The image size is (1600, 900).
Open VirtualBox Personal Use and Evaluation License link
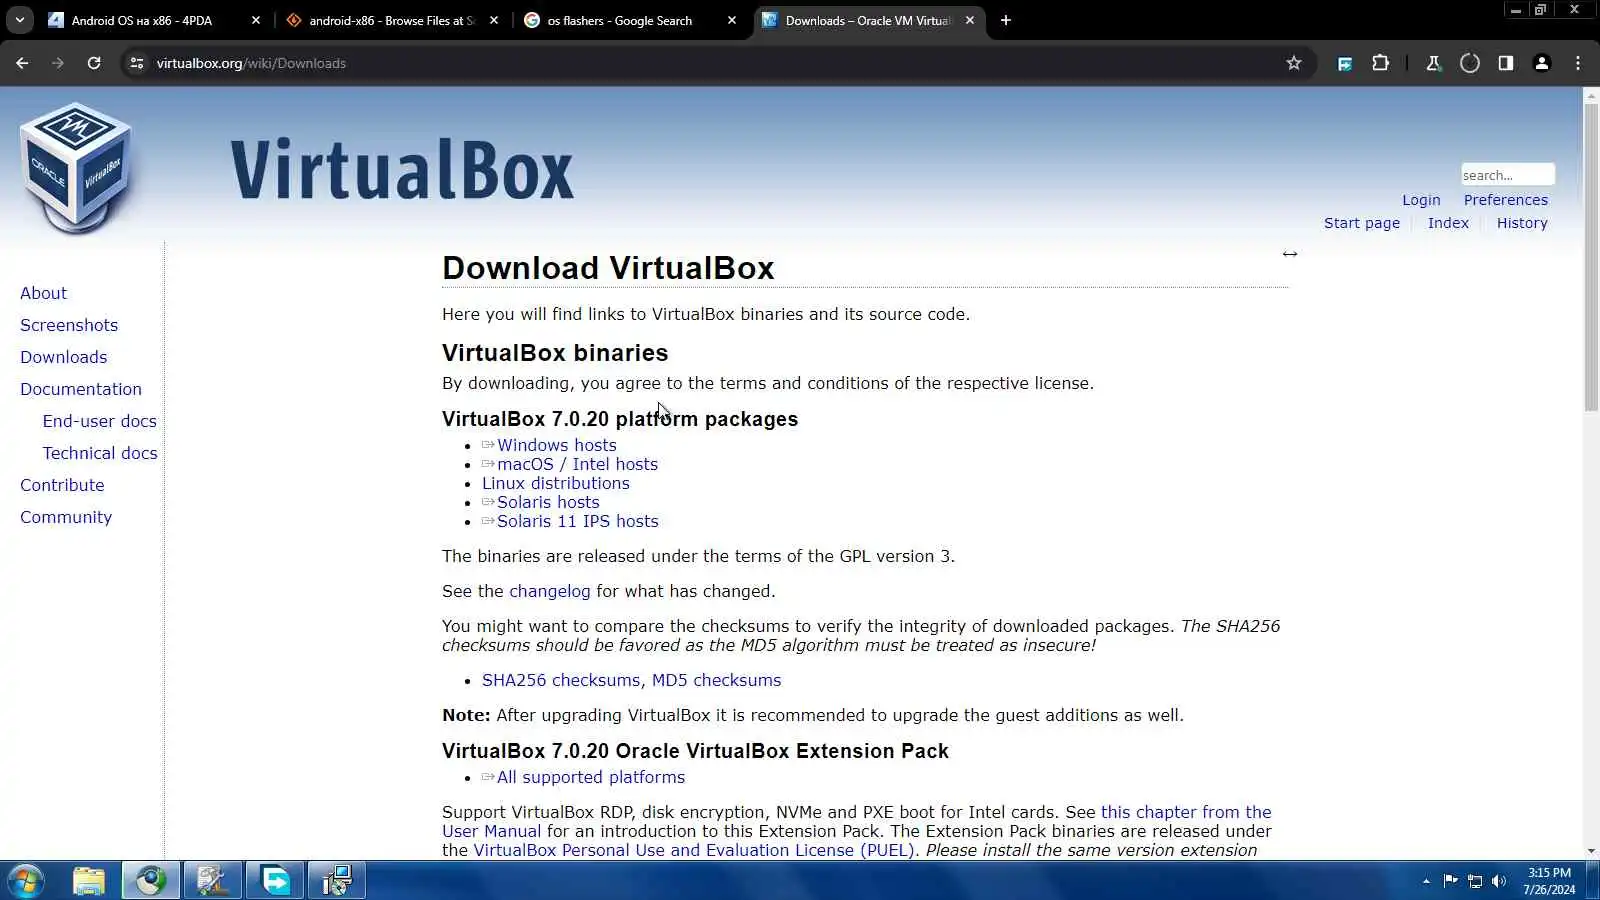pos(694,850)
